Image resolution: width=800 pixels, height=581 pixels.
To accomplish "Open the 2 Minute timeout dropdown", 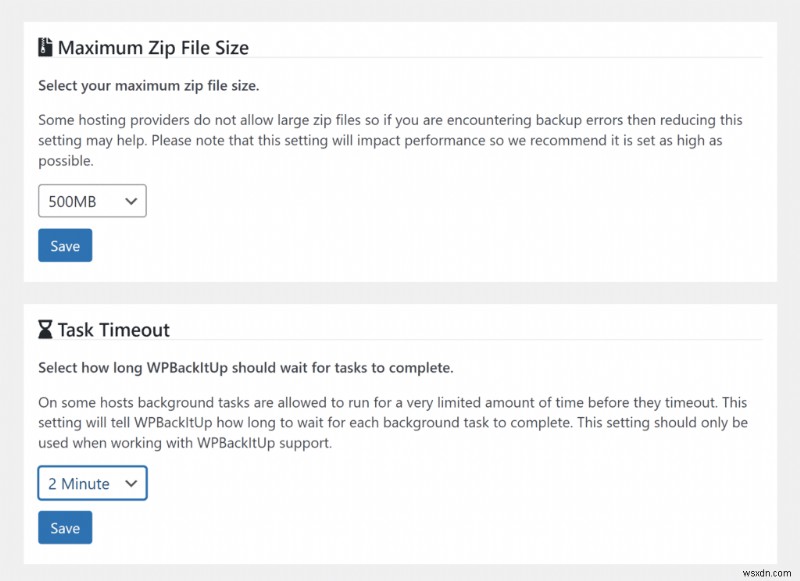I will [x=92, y=483].
